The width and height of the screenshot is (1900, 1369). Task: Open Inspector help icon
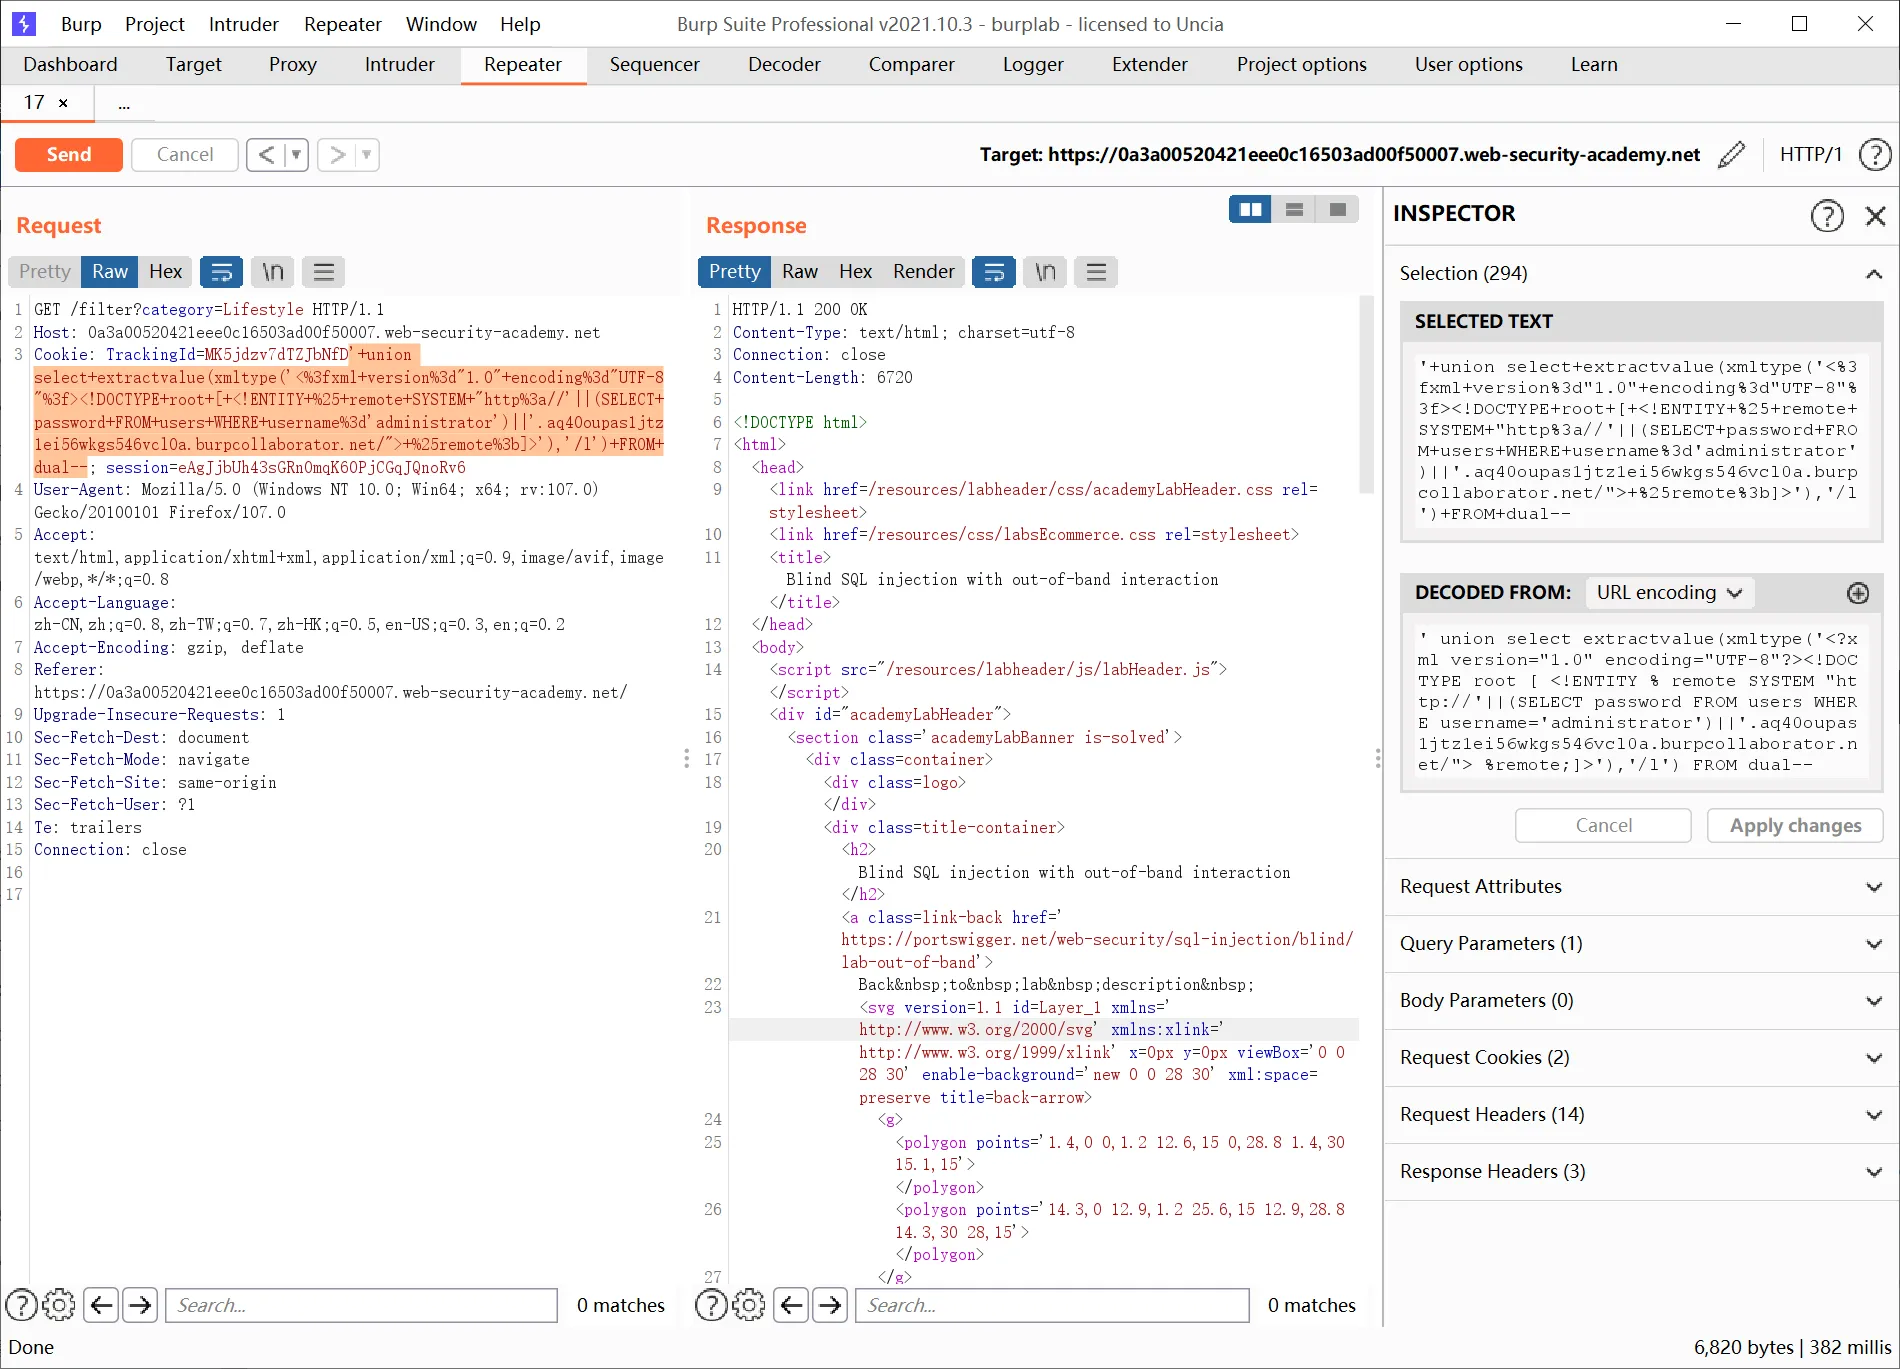click(1827, 215)
